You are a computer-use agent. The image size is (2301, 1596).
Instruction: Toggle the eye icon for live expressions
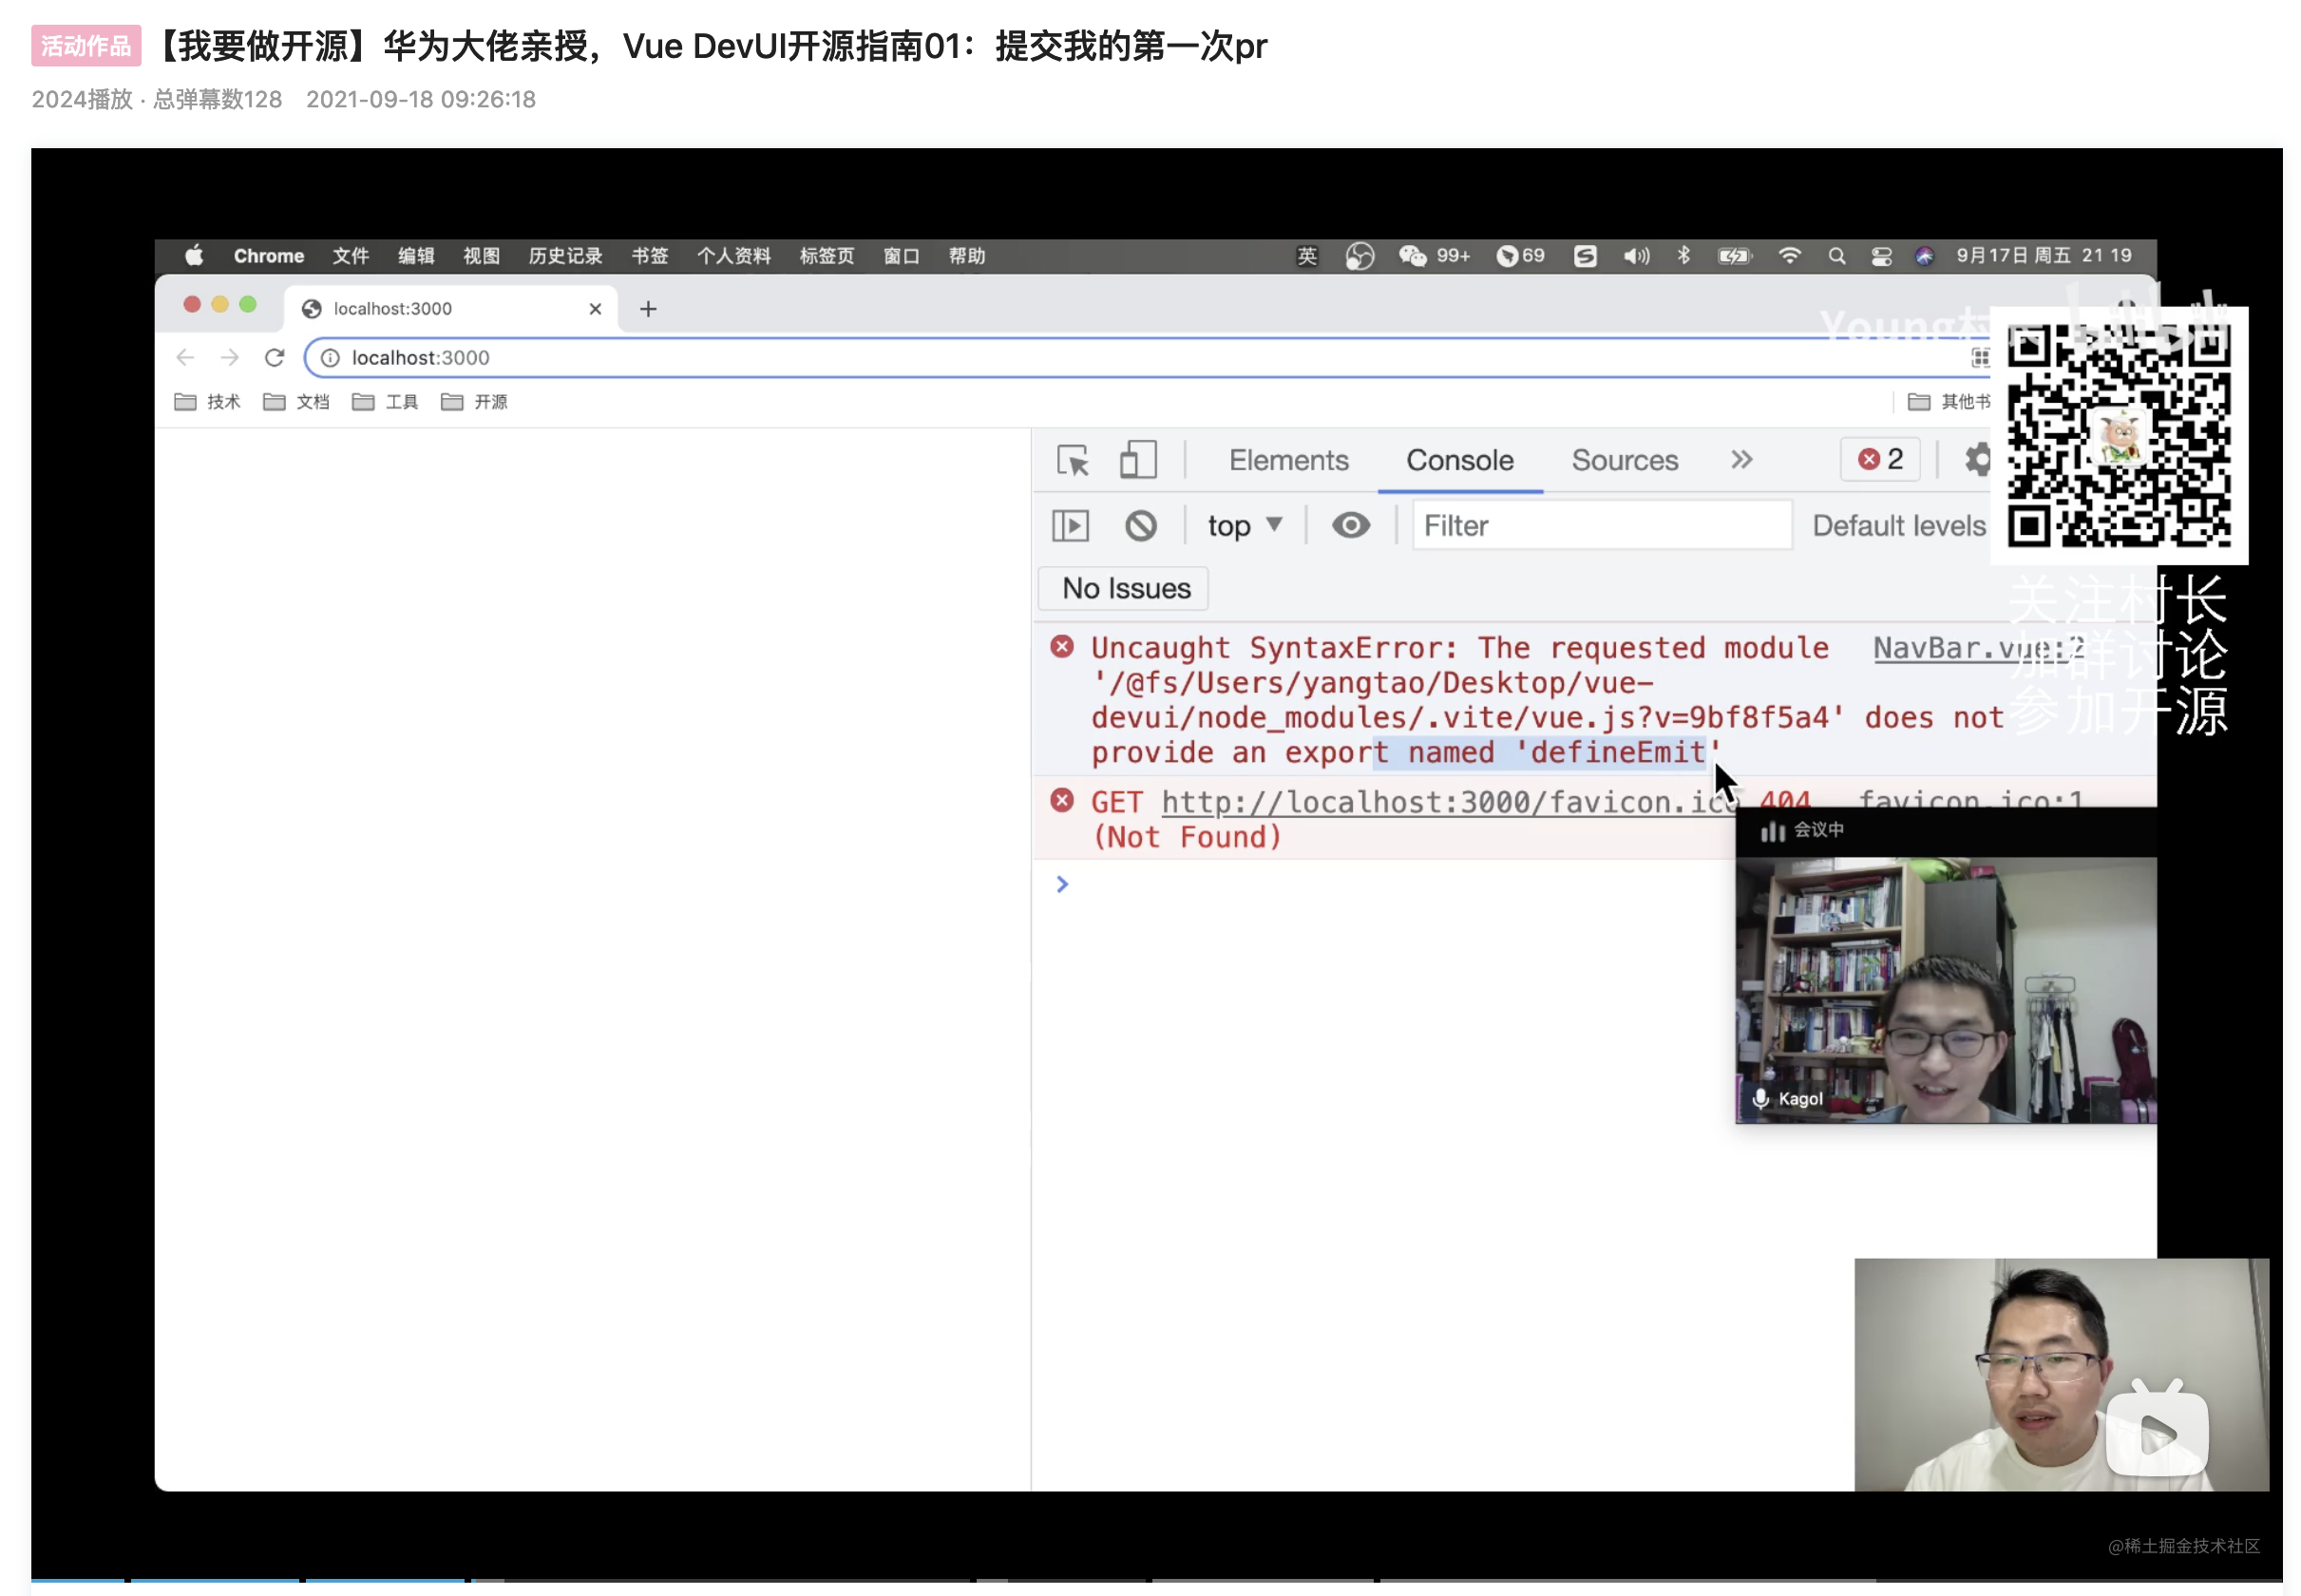point(1351,525)
